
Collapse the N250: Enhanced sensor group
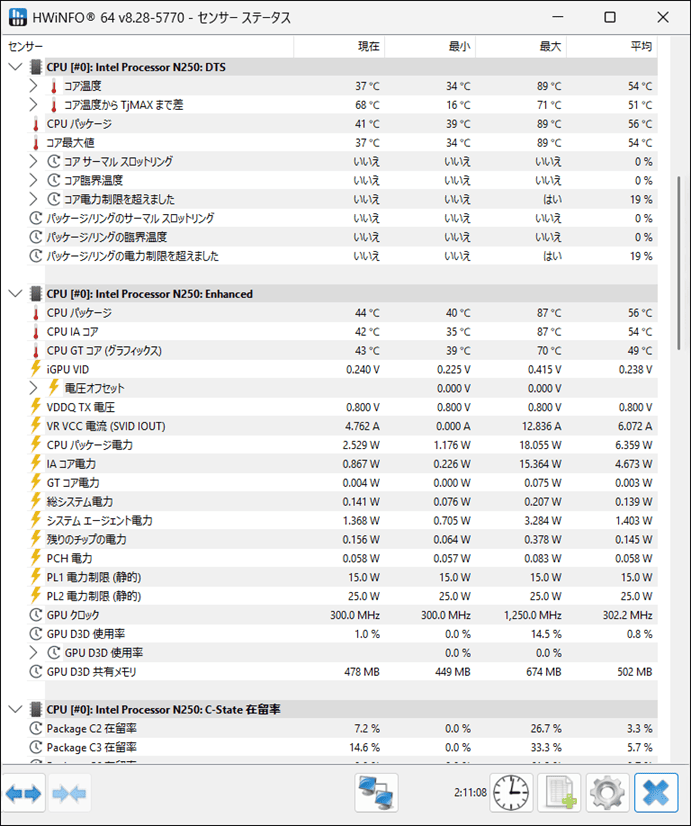coord(16,294)
